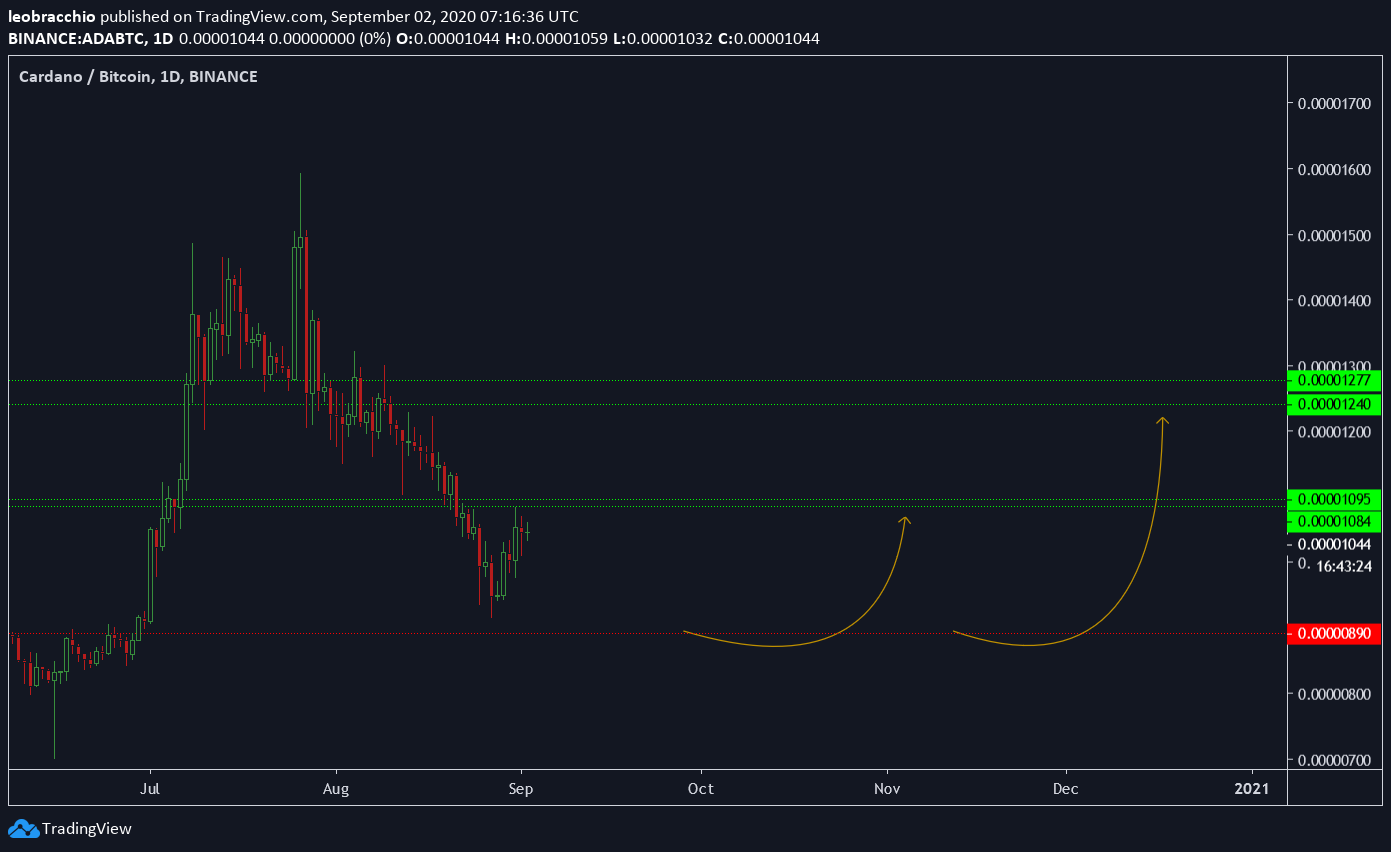1391x852 pixels.
Task: Select the Oct label on time axis
Action: click(701, 789)
